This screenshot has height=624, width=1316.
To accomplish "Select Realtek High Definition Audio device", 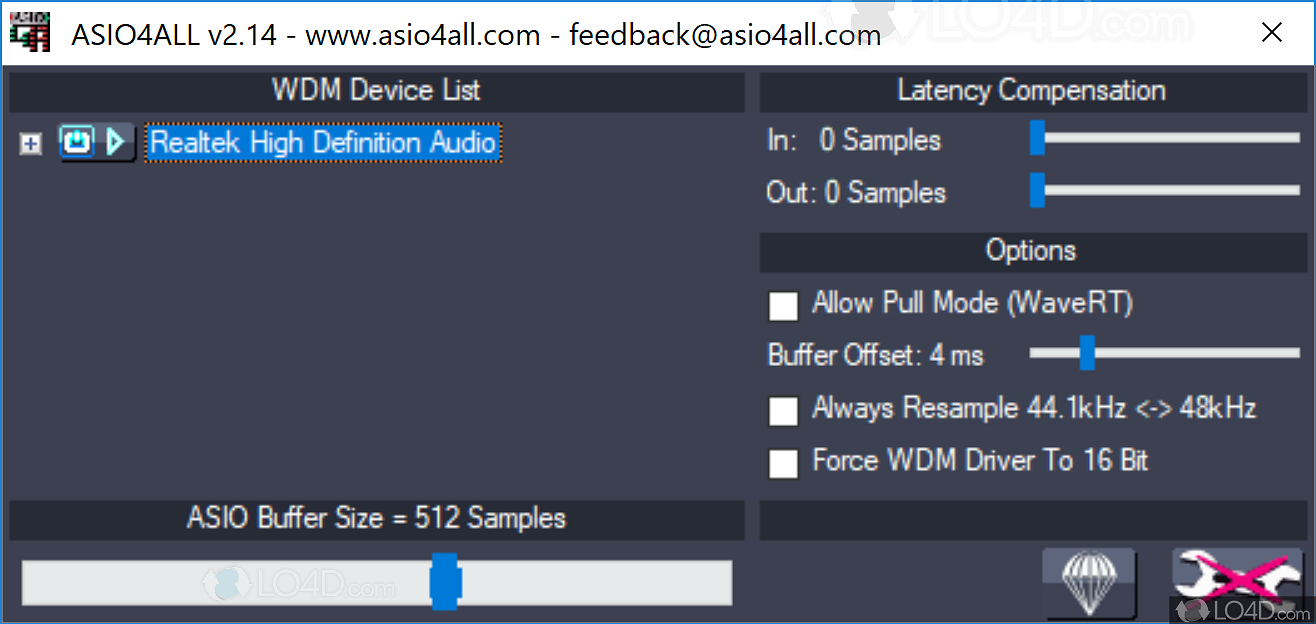I will pyautogui.click(x=323, y=143).
